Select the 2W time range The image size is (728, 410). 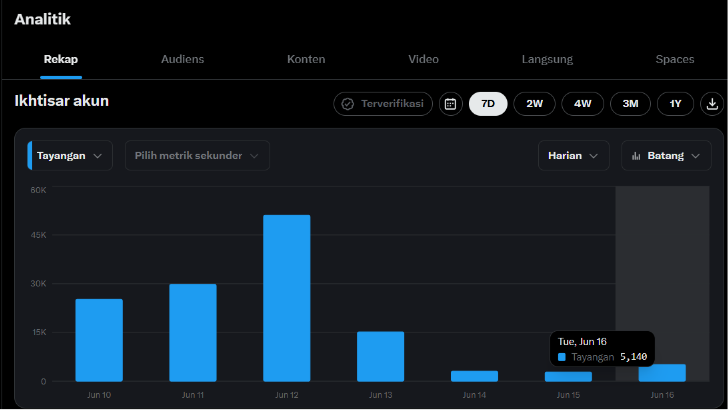[534, 104]
